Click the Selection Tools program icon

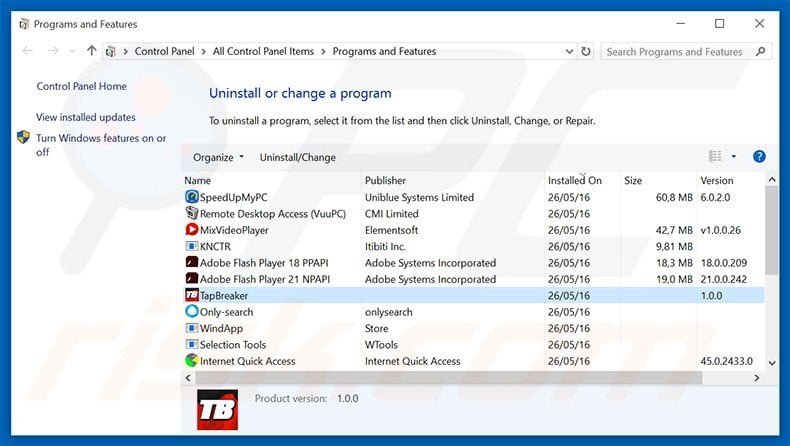(x=191, y=345)
